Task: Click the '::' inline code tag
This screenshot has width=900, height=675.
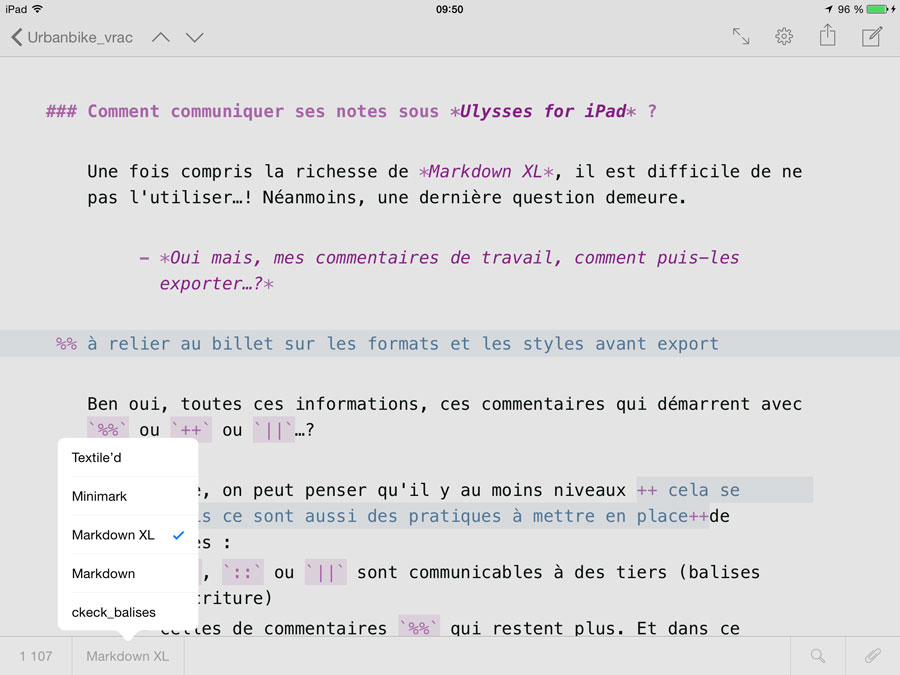Action: (243, 572)
